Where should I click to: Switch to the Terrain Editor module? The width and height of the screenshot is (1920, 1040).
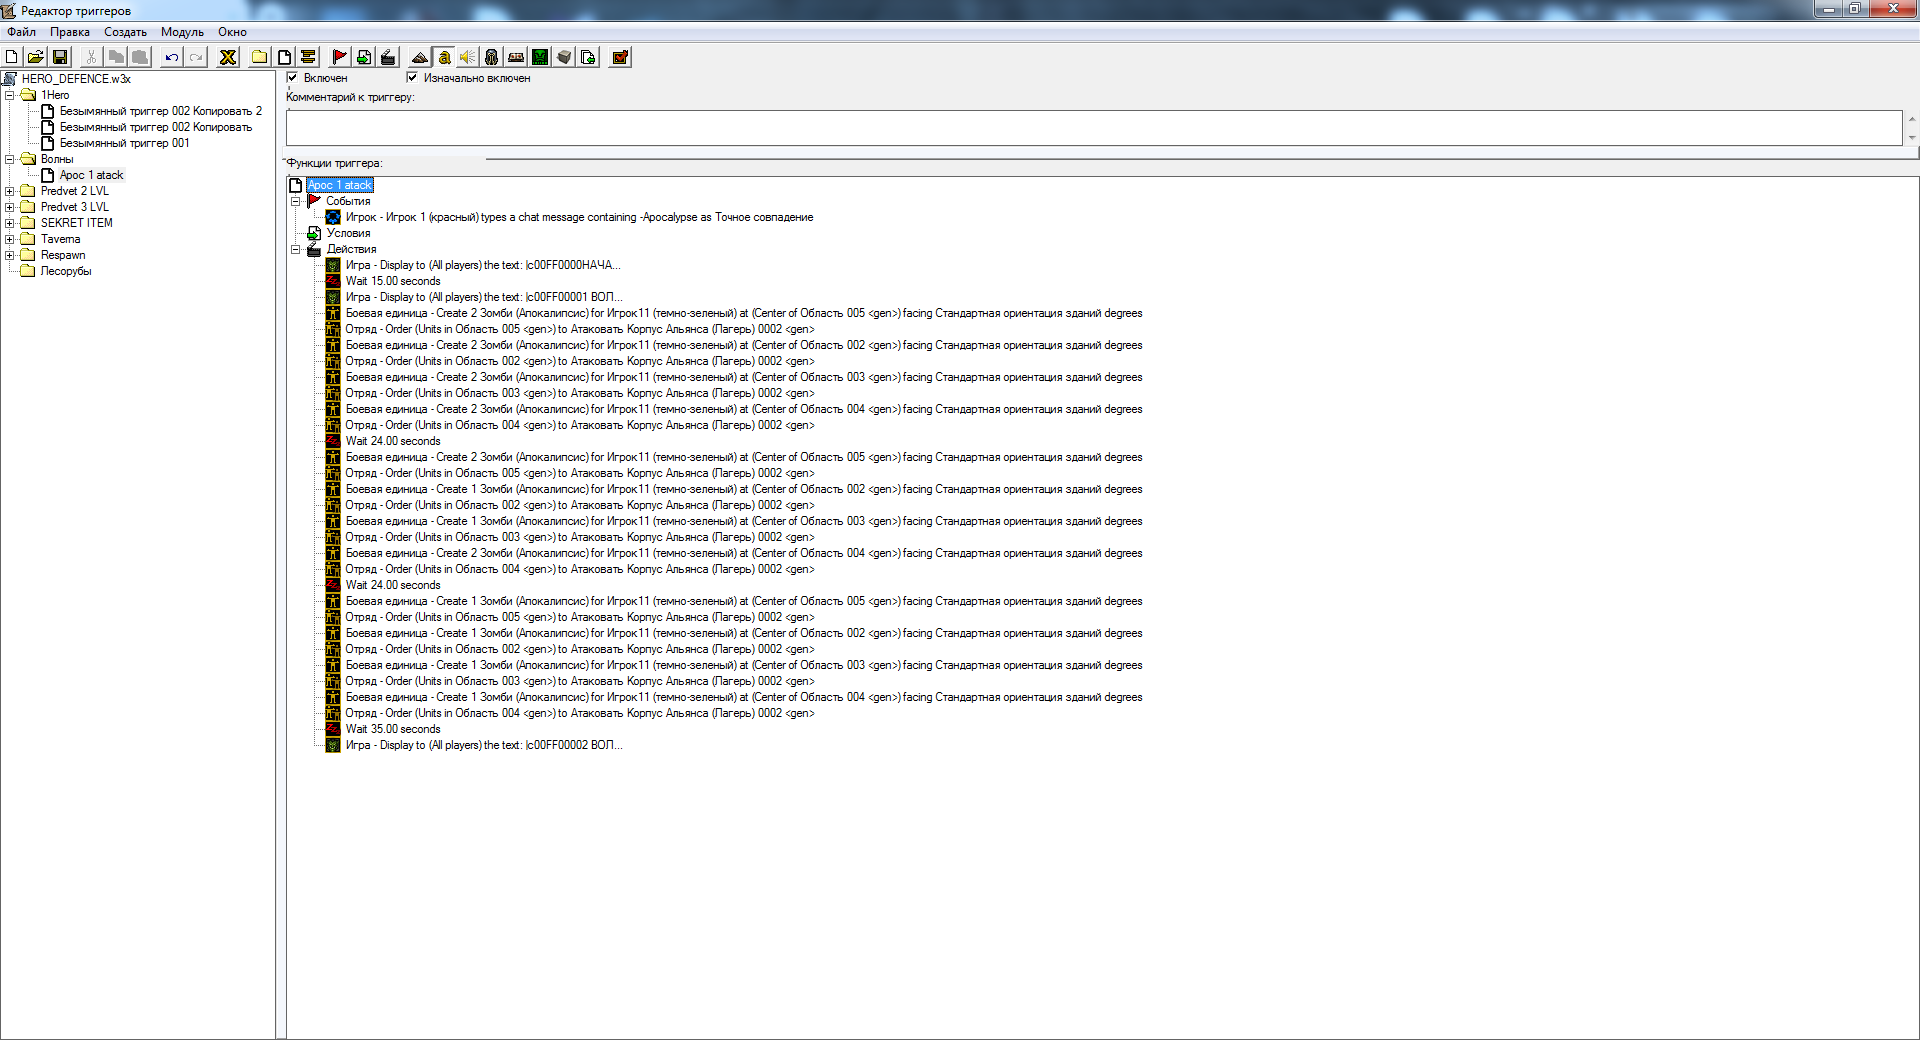pos(420,57)
